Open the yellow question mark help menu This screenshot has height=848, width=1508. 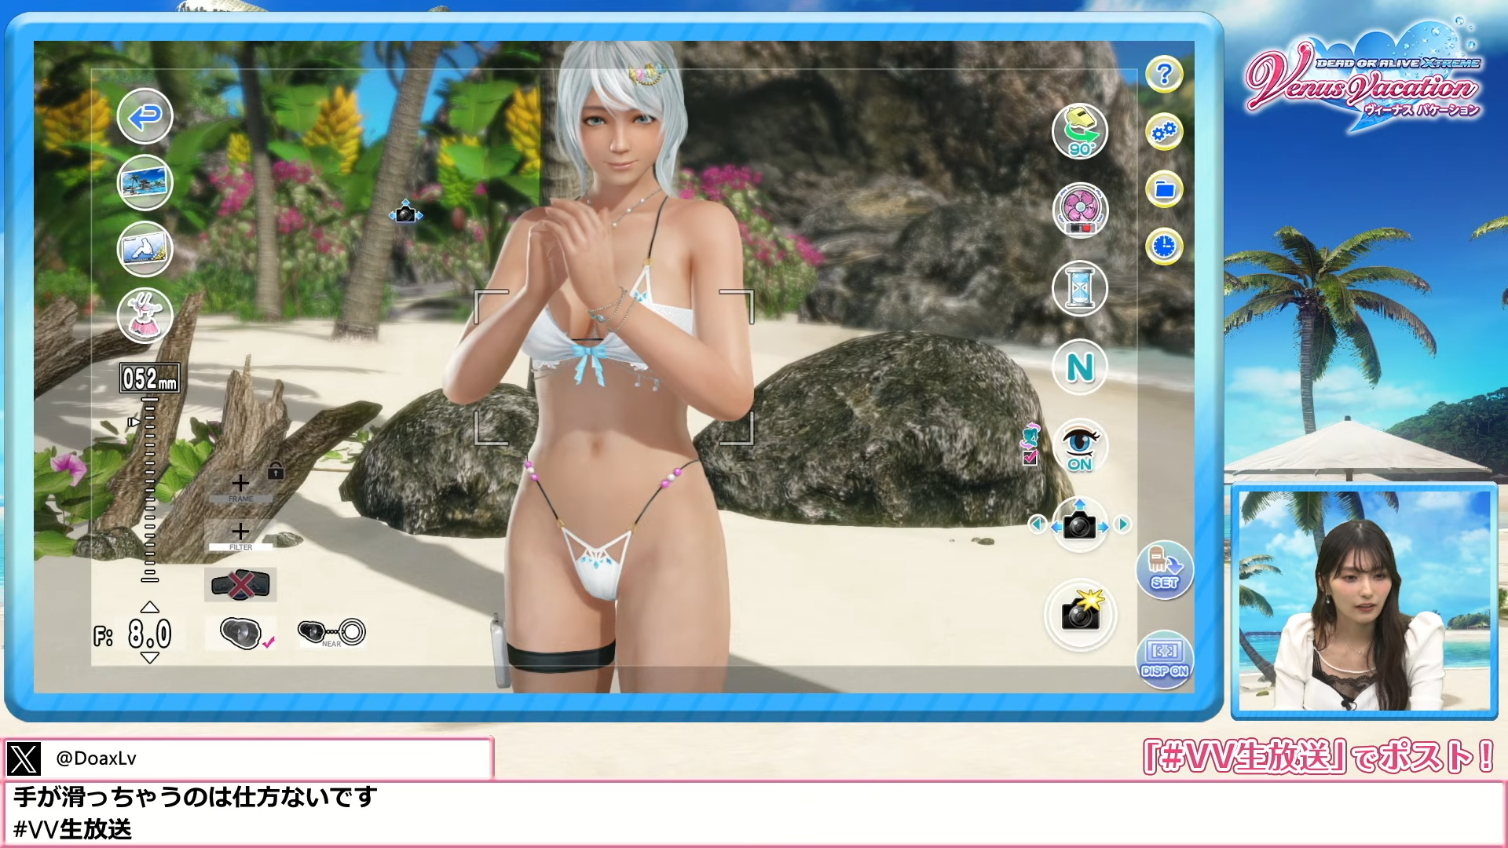[x=1164, y=74]
